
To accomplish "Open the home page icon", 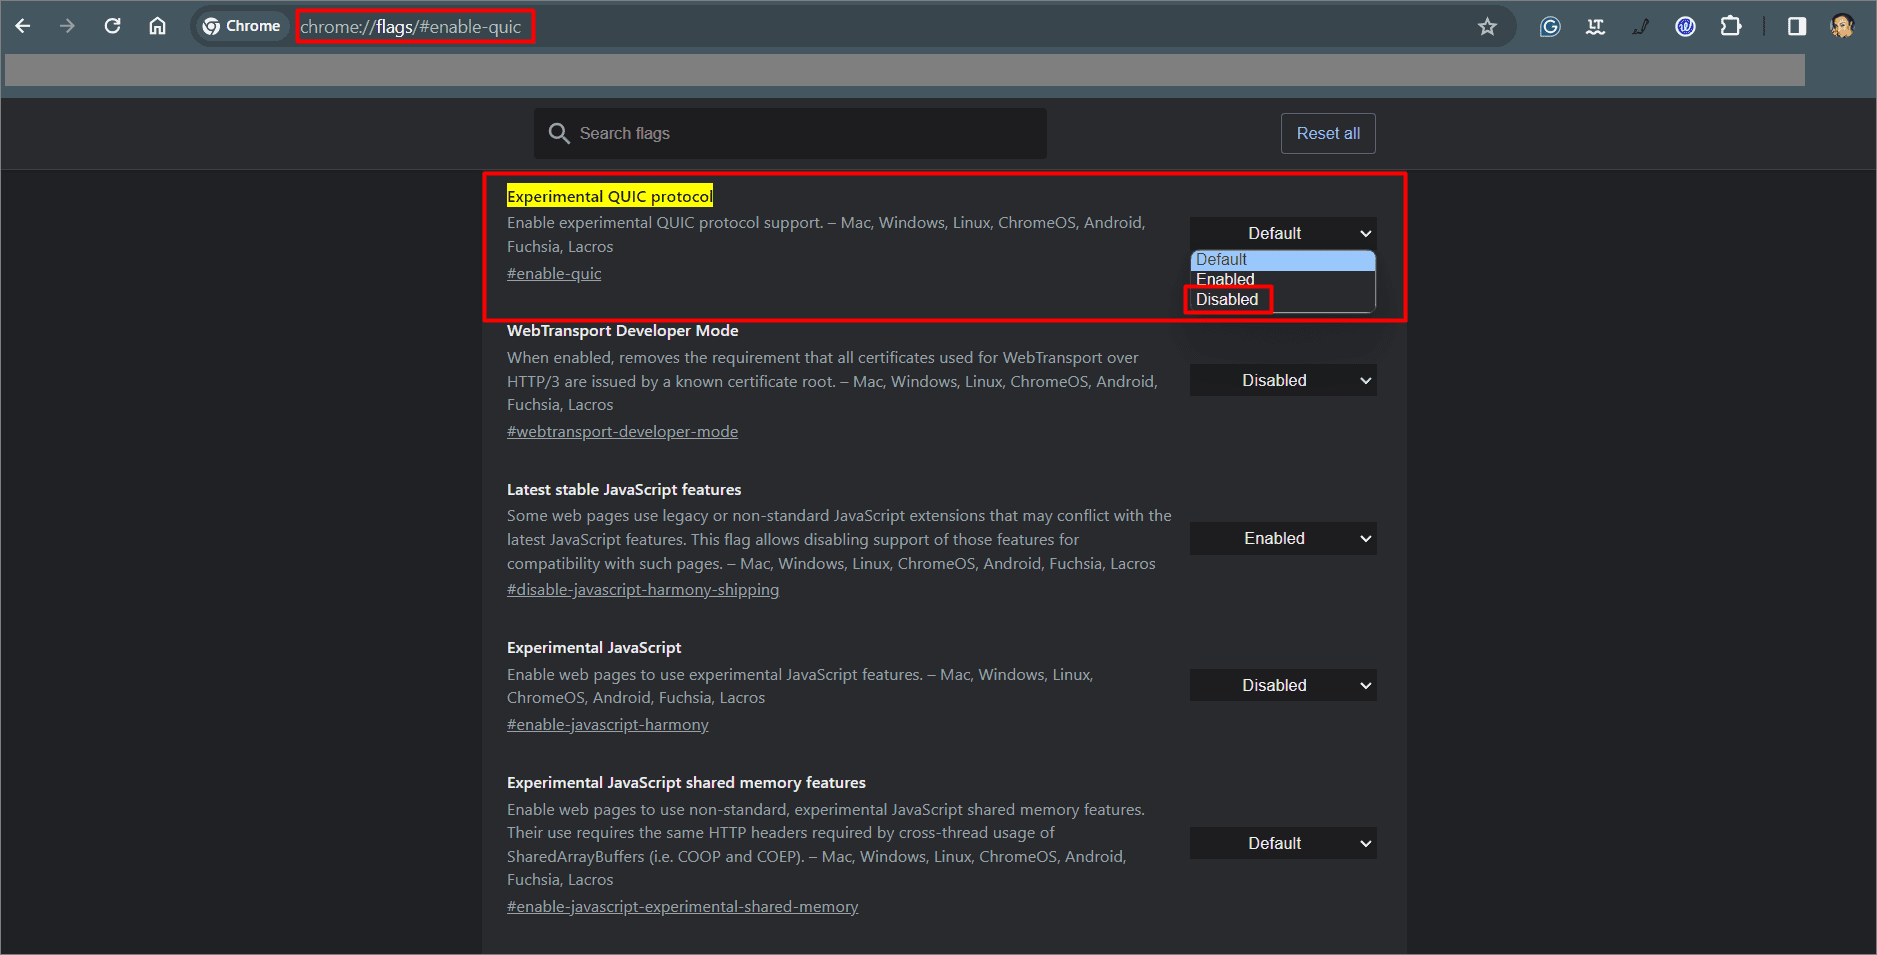I will point(158,26).
